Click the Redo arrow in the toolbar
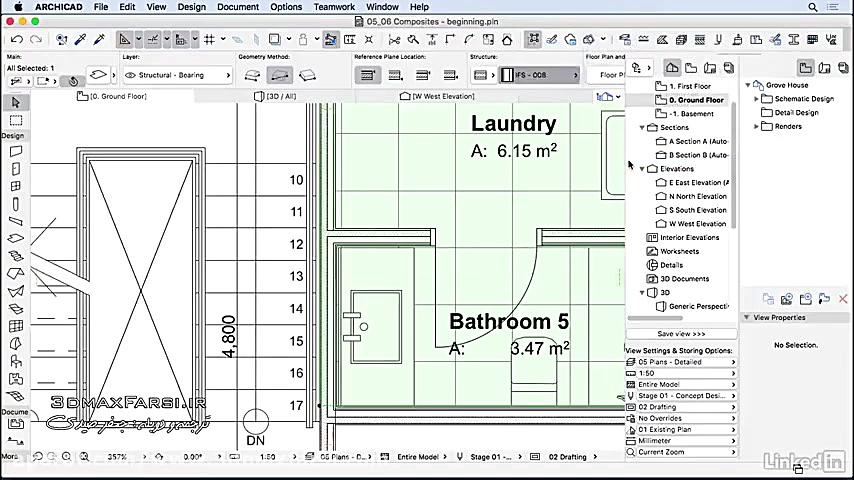The width and height of the screenshot is (854, 480). click(x=36, y=39)
